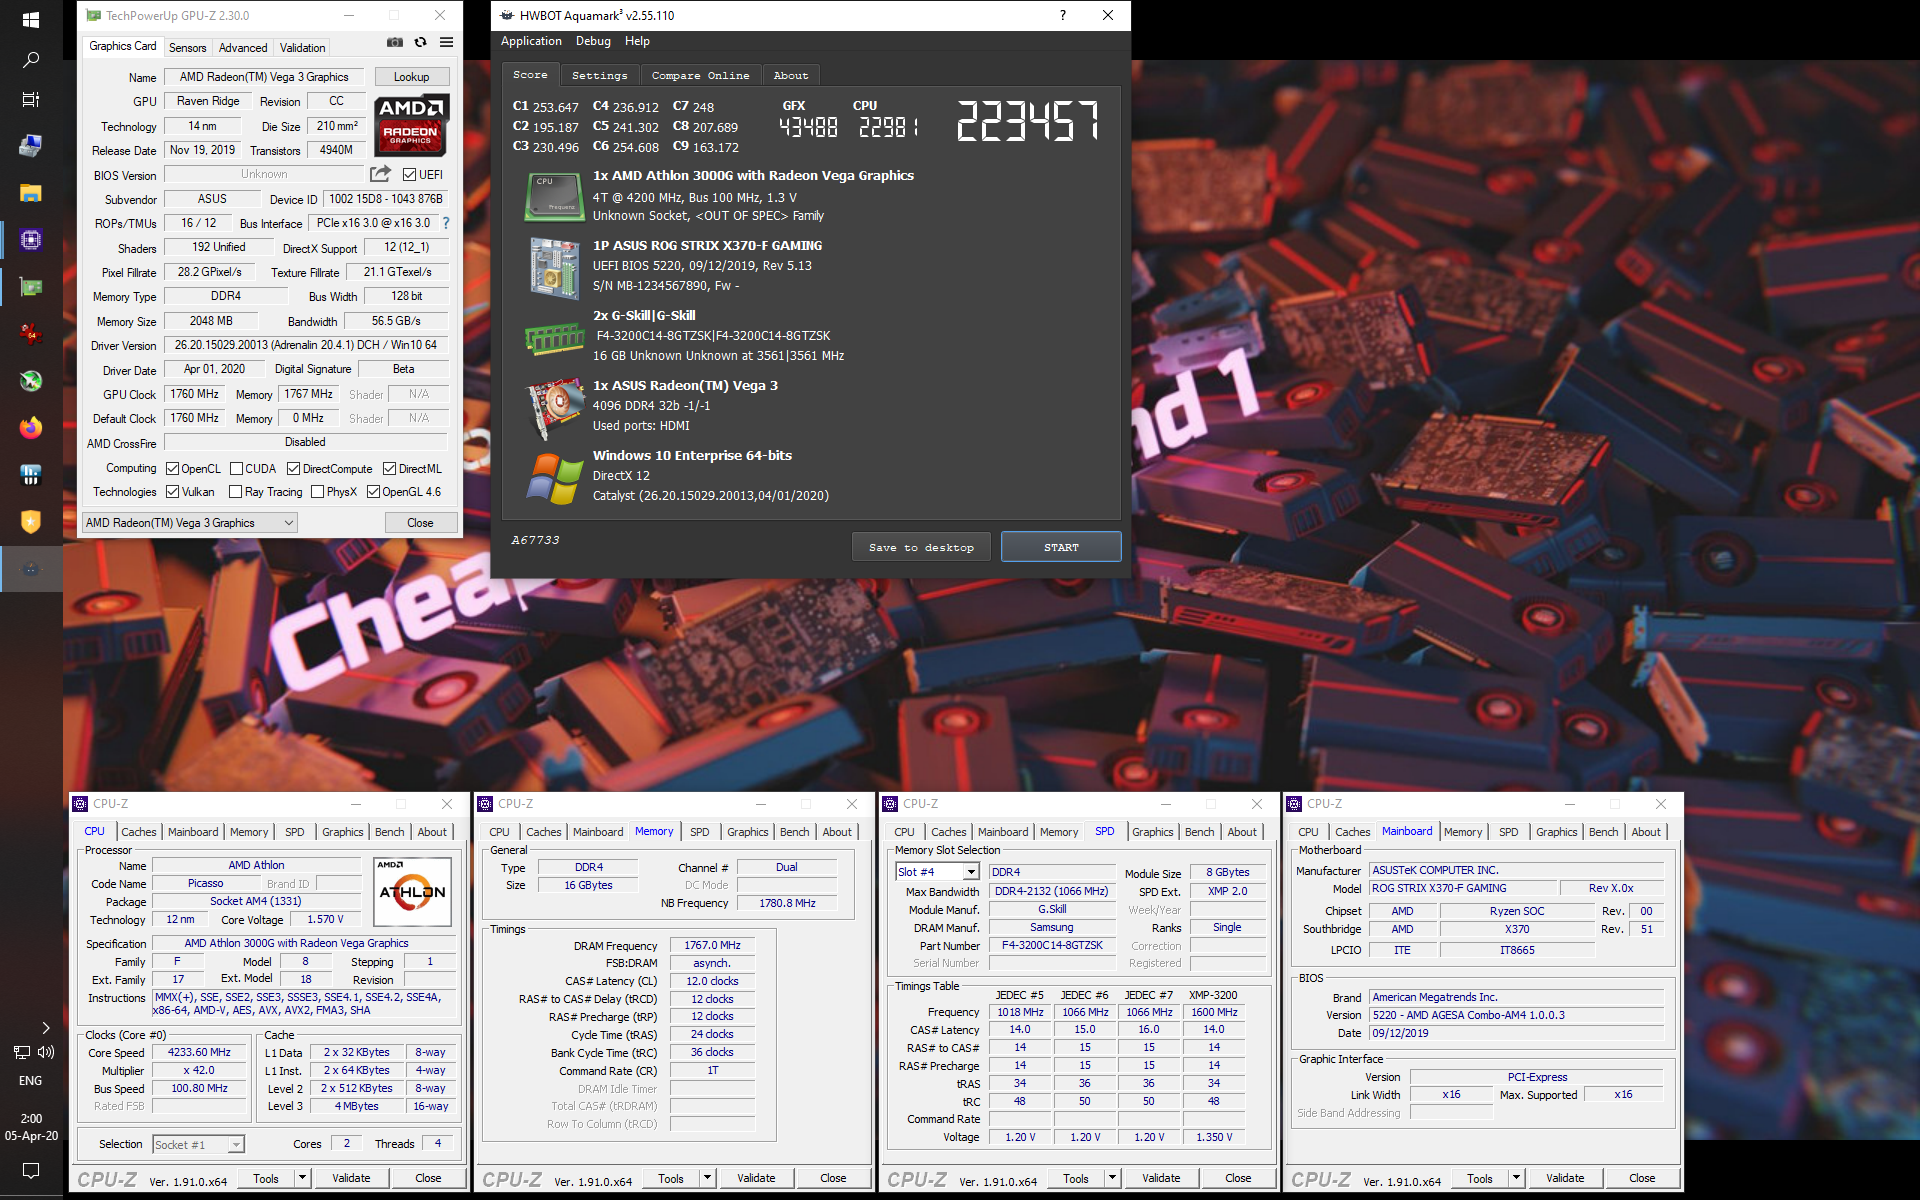Switch to GPU-Z Advanced tab

point(243,48)
